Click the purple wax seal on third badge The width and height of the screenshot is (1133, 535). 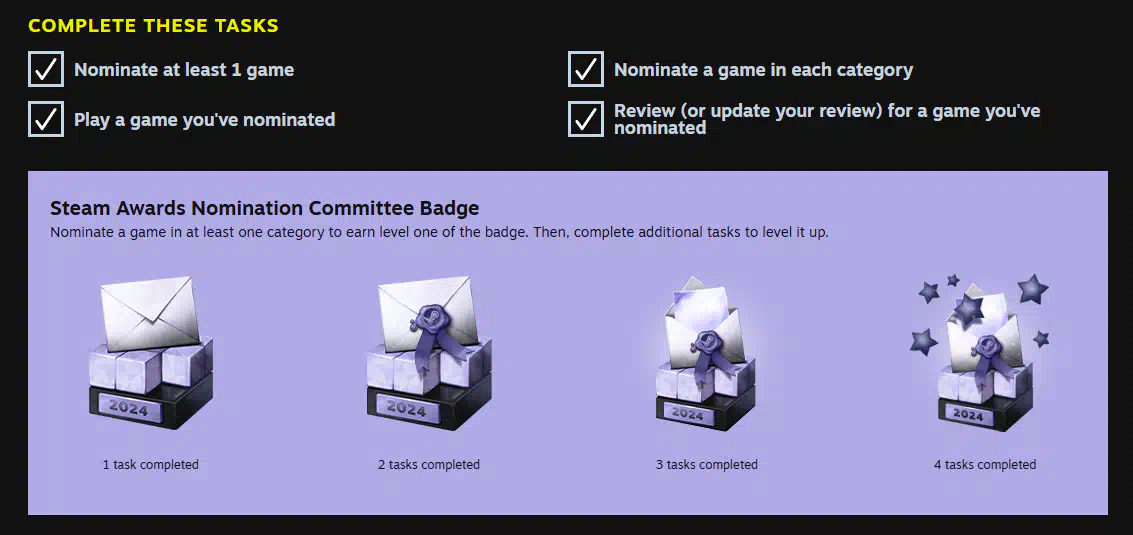[705, 341]
